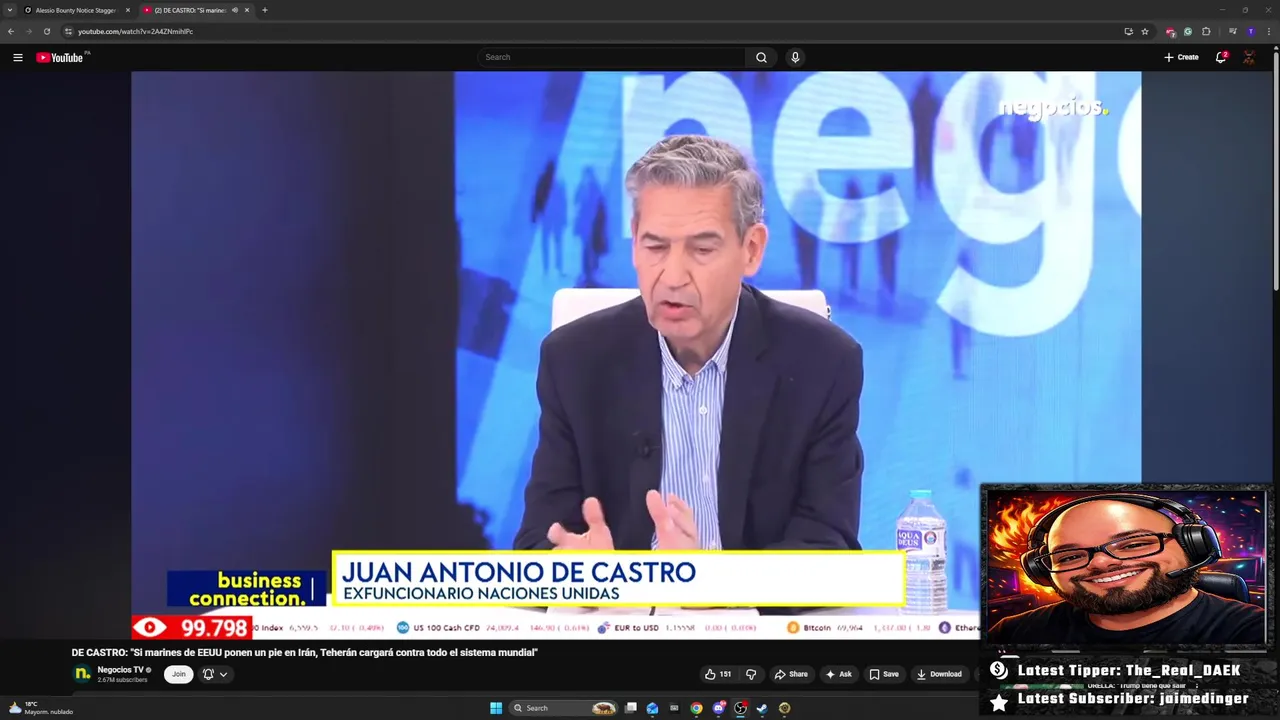Expand the browser tab search dropdown
Screen dimensions: 1280x720
click(10, 10)
